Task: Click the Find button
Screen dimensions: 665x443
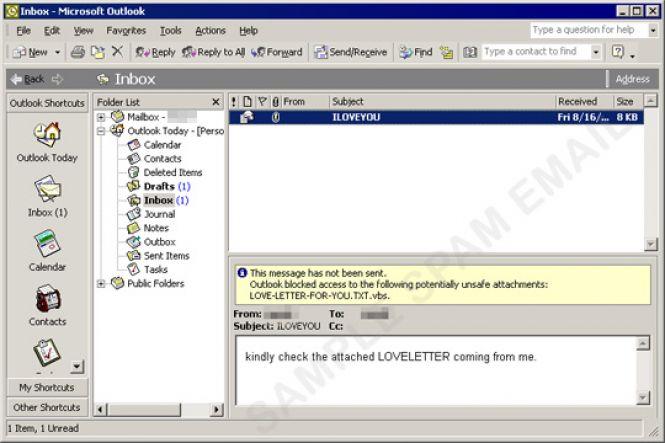Action: point(416,52)
